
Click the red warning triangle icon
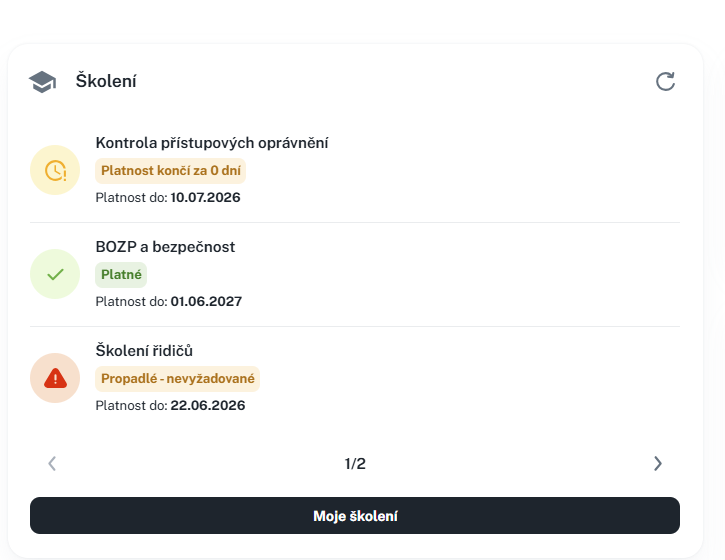55,378
